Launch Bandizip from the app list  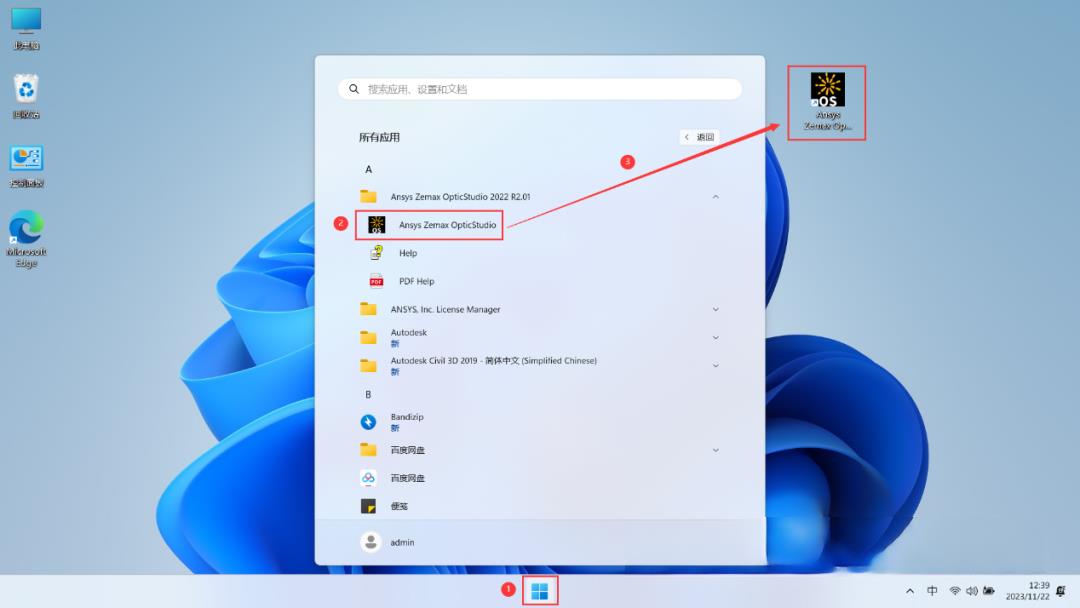(x=406, y=421)
